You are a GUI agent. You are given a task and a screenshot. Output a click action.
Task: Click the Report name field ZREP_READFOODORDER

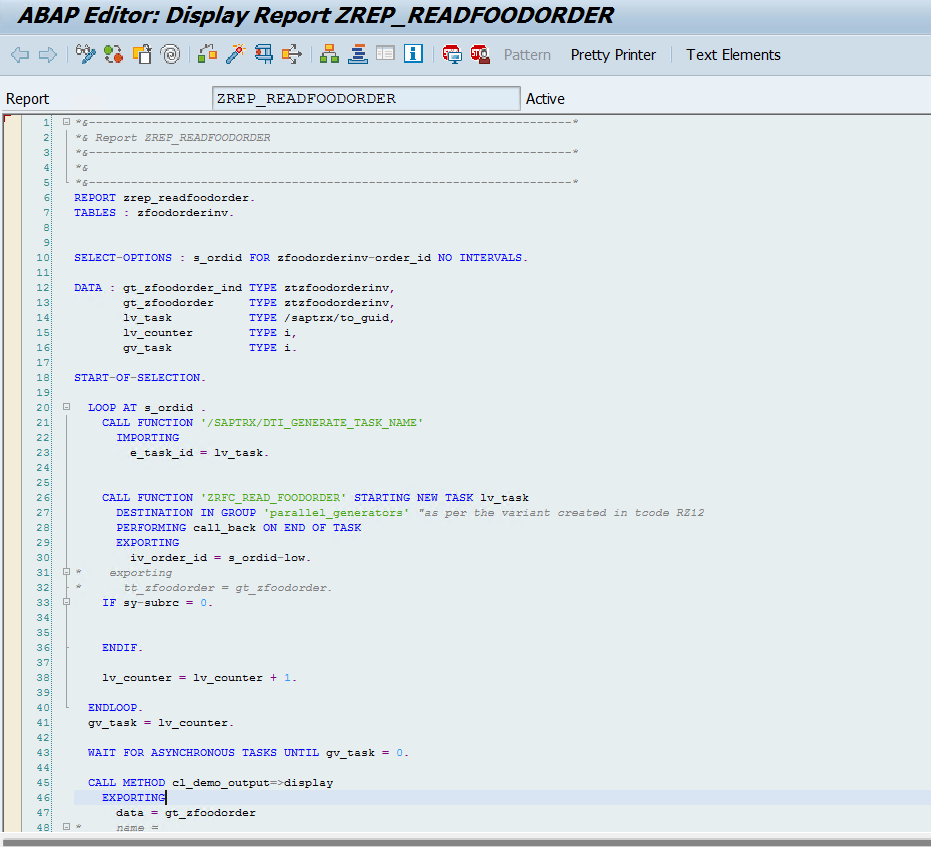(x=366, y=98)
